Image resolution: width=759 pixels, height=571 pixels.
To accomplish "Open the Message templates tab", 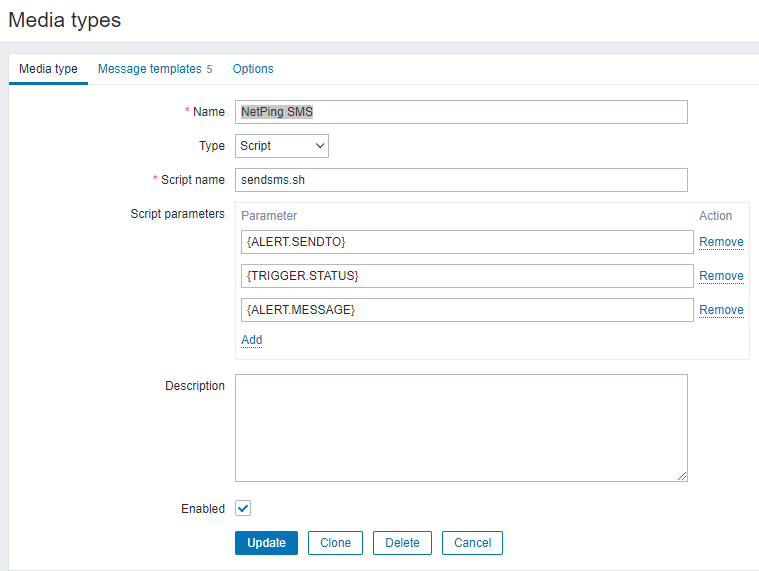I will pyautogui.click(x=154, y=69).
